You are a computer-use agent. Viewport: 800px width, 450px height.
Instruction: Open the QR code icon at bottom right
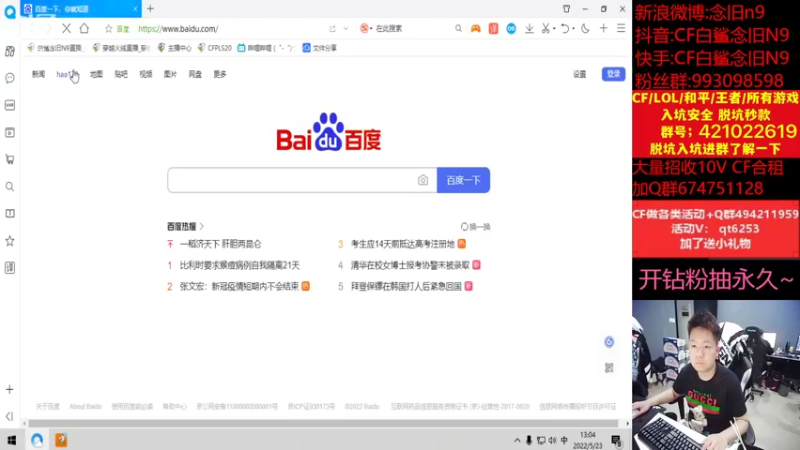pos(609,368)
